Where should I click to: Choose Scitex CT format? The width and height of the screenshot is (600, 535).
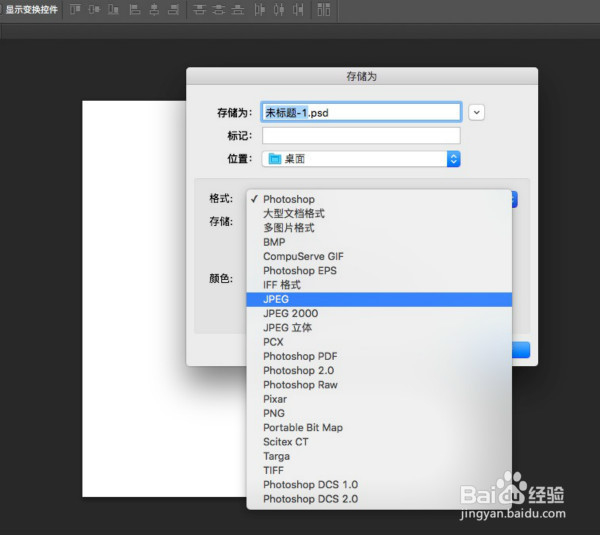(x=379, y=442)
